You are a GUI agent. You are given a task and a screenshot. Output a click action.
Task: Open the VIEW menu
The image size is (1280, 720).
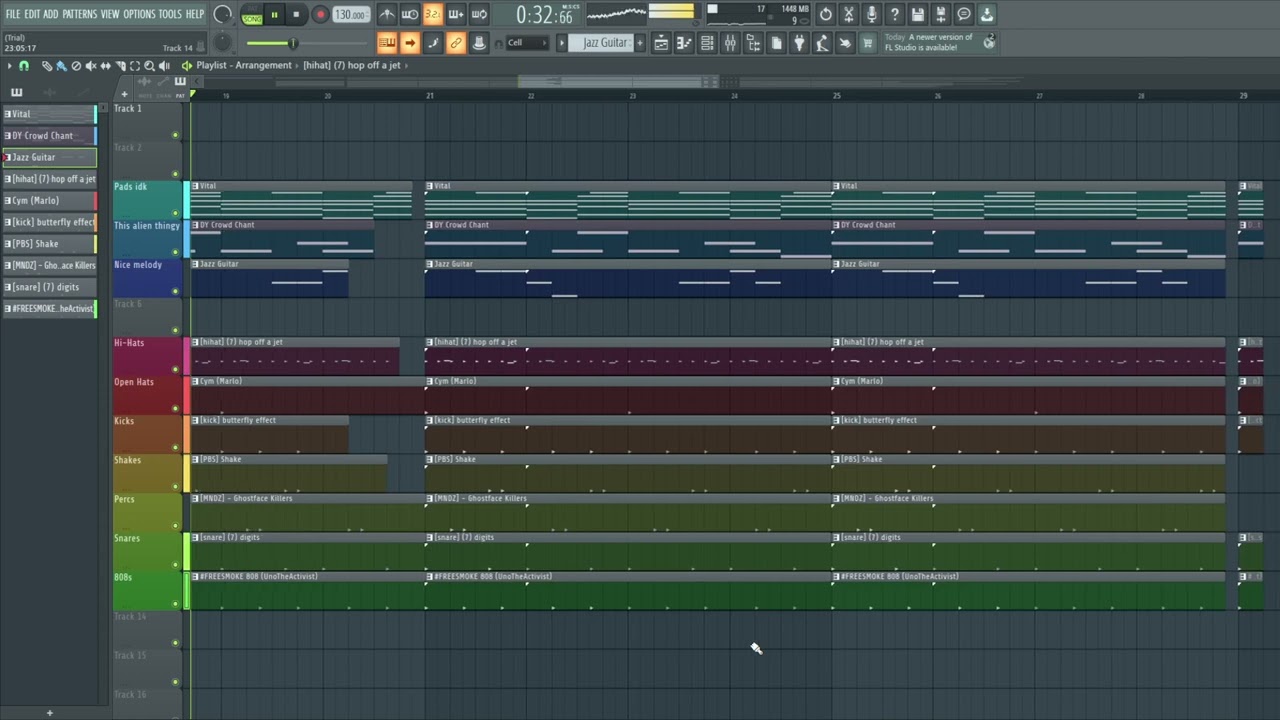tap(110, 14)
